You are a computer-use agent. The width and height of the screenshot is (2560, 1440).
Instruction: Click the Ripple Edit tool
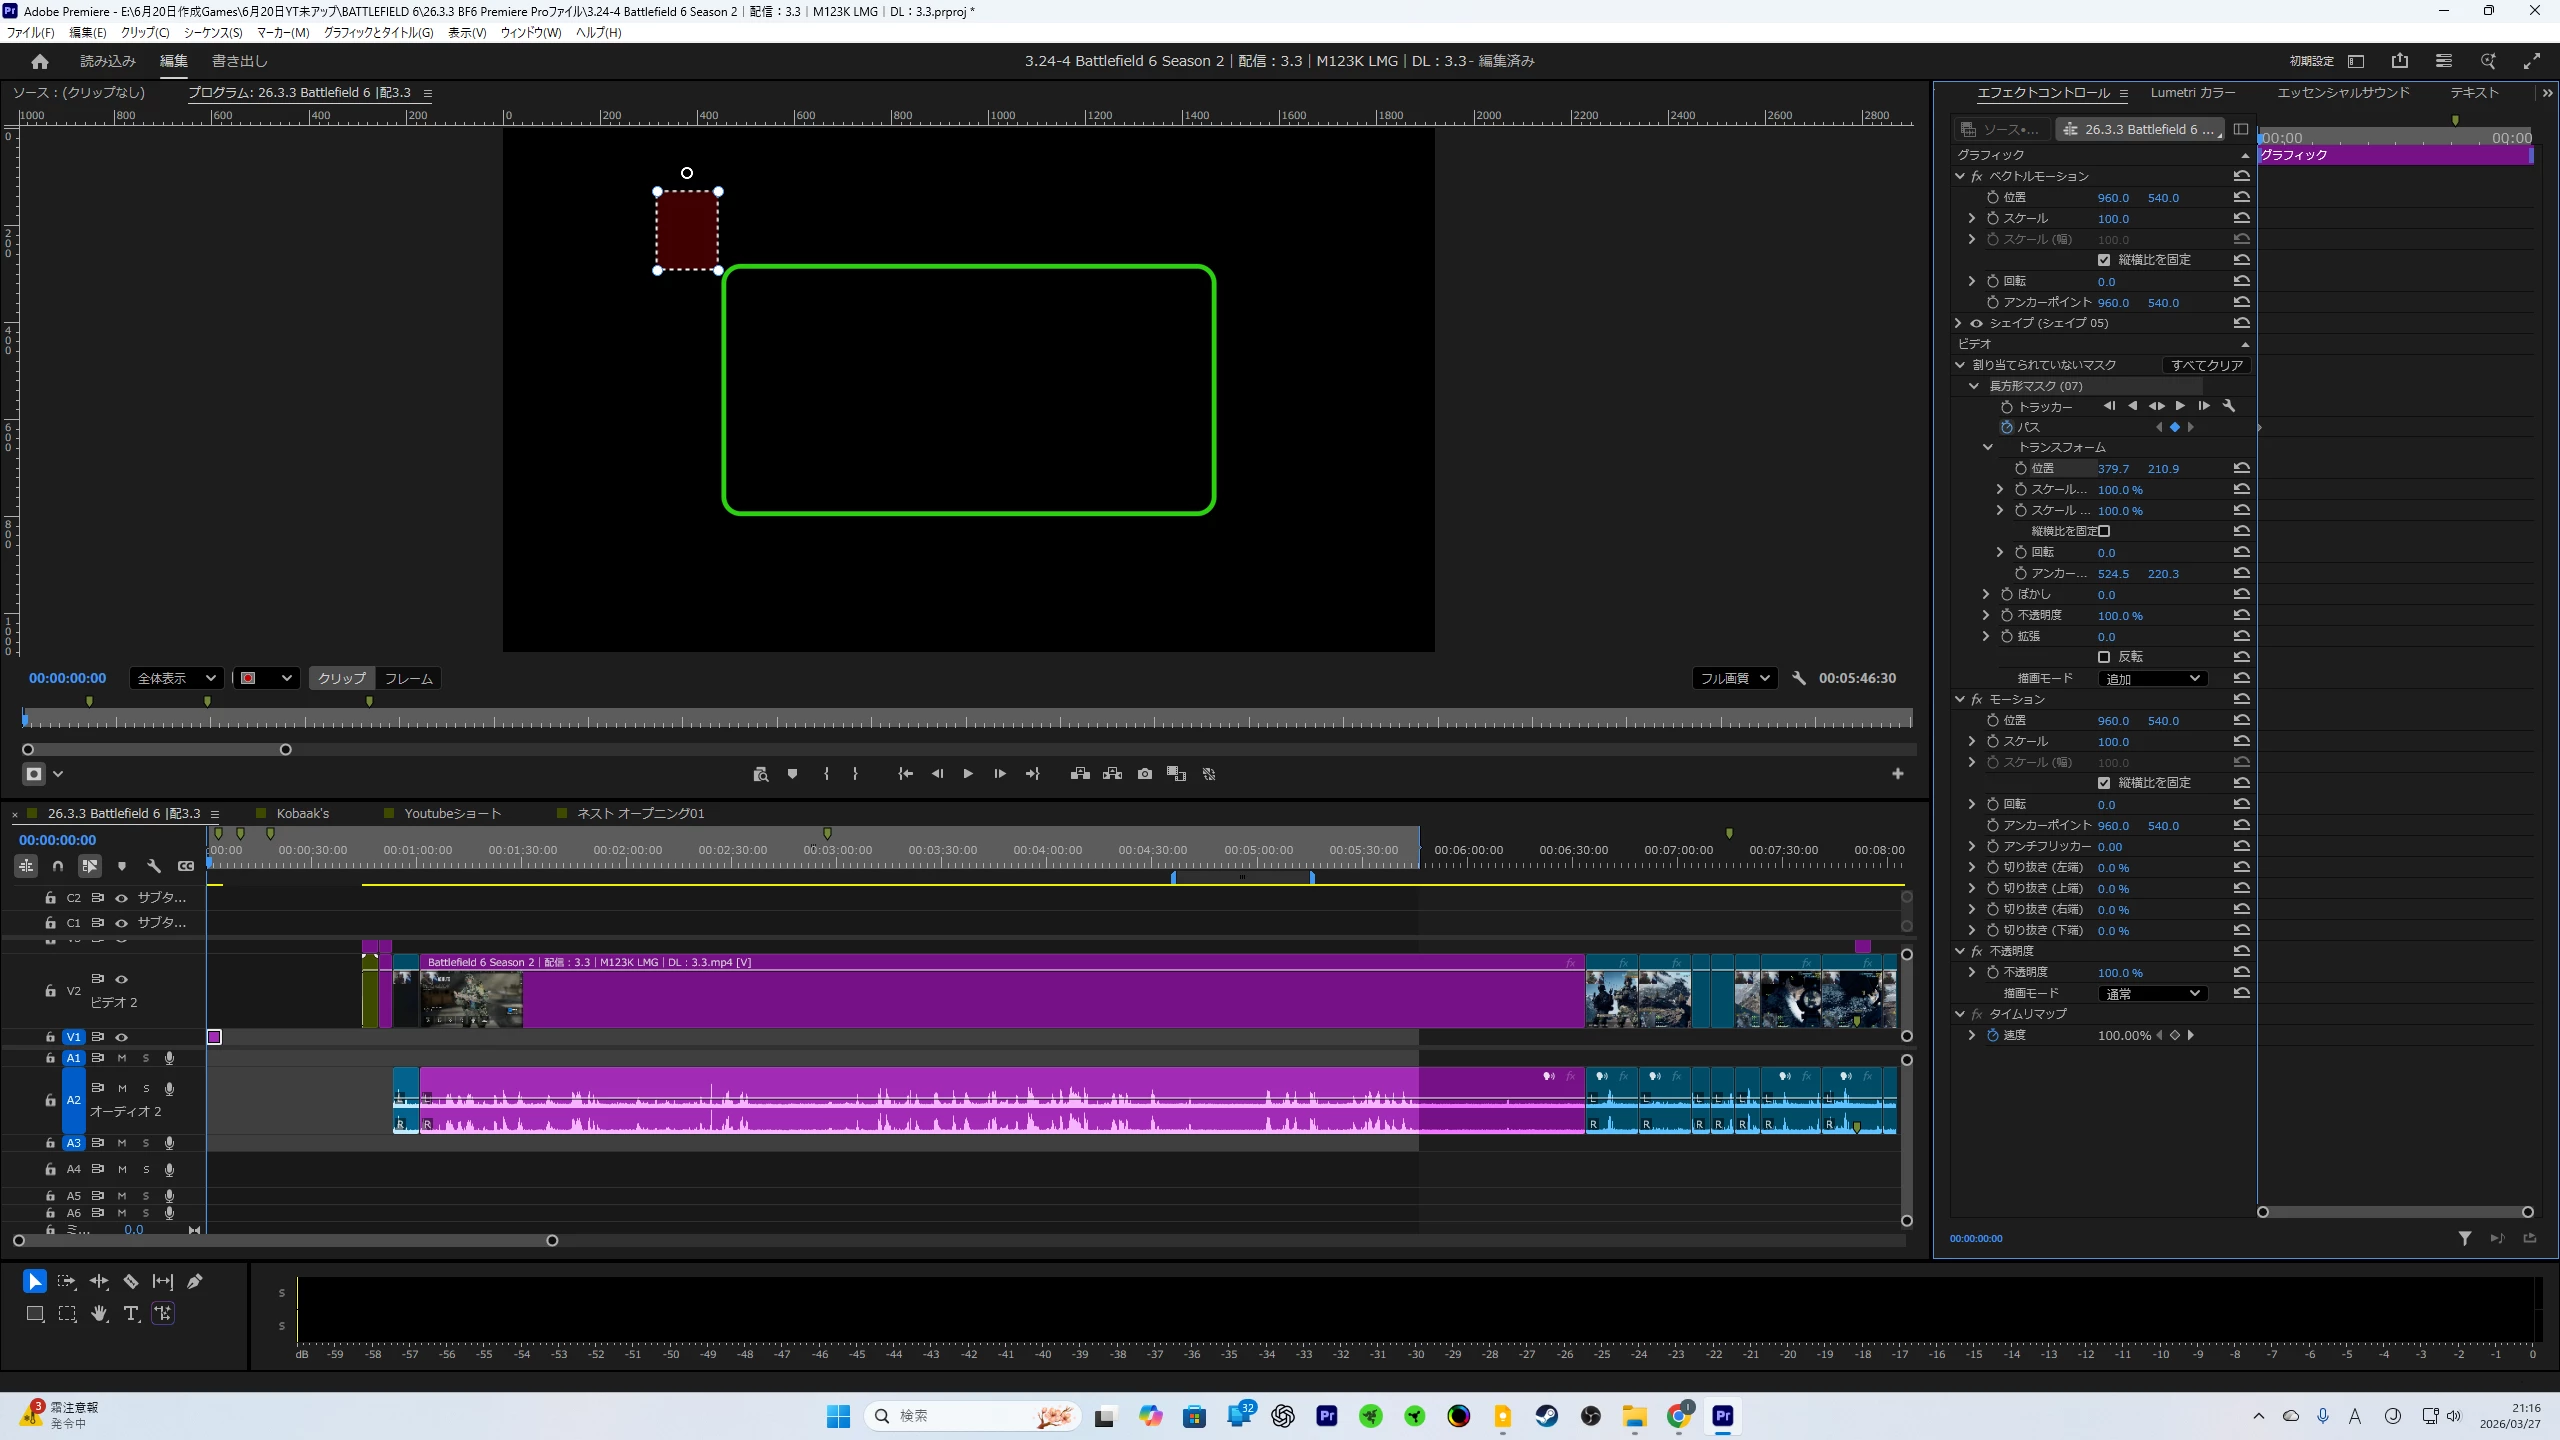point(99,1281)
